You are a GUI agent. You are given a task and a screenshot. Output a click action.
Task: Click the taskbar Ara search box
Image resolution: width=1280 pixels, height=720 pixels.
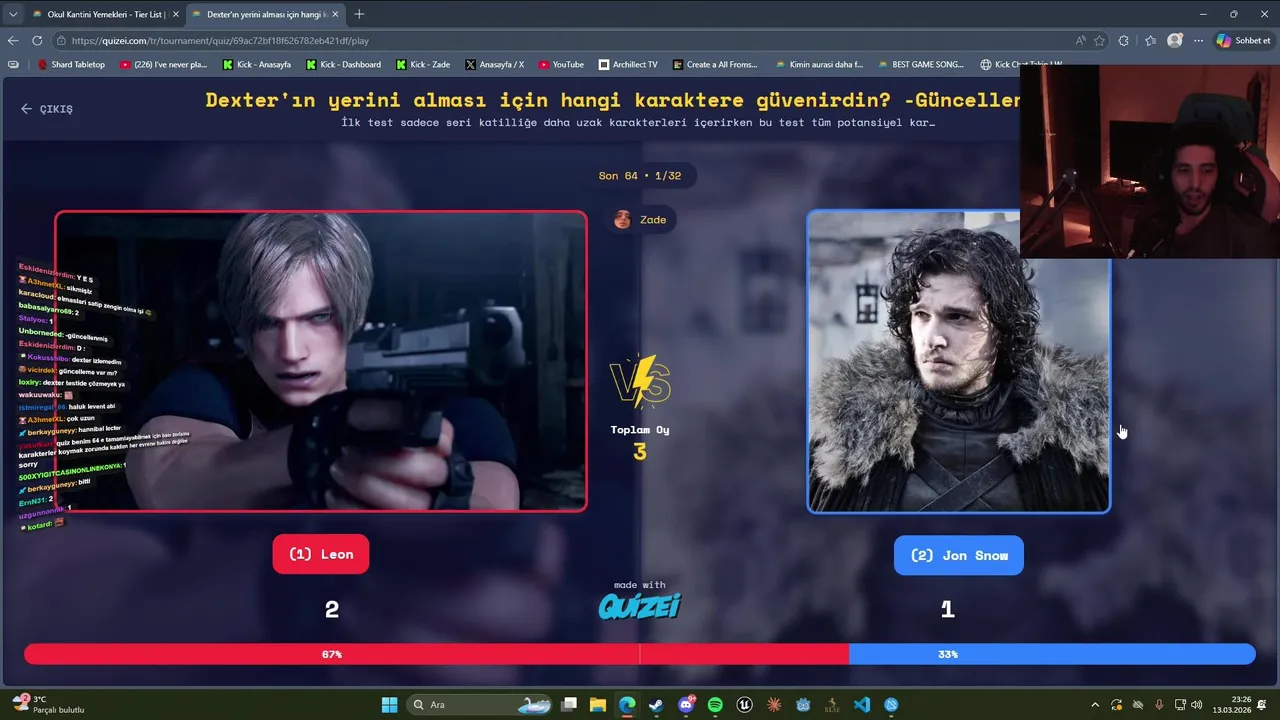coord(477,705)
